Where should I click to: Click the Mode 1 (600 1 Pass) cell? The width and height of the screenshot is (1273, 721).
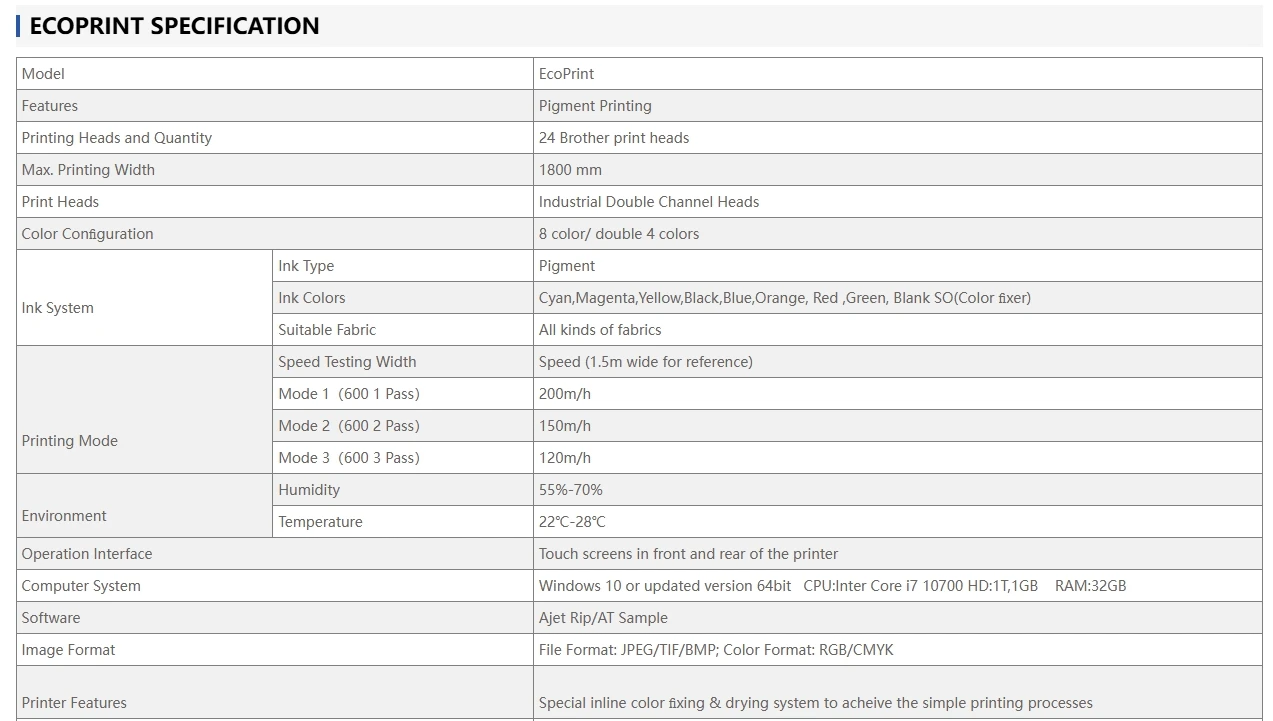403,394
